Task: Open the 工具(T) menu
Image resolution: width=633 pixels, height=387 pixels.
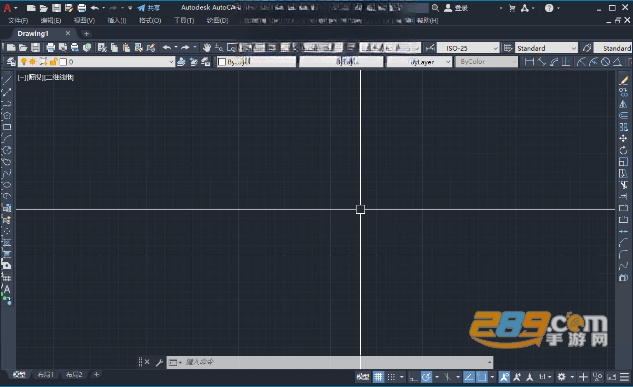Action: [184, 21]
